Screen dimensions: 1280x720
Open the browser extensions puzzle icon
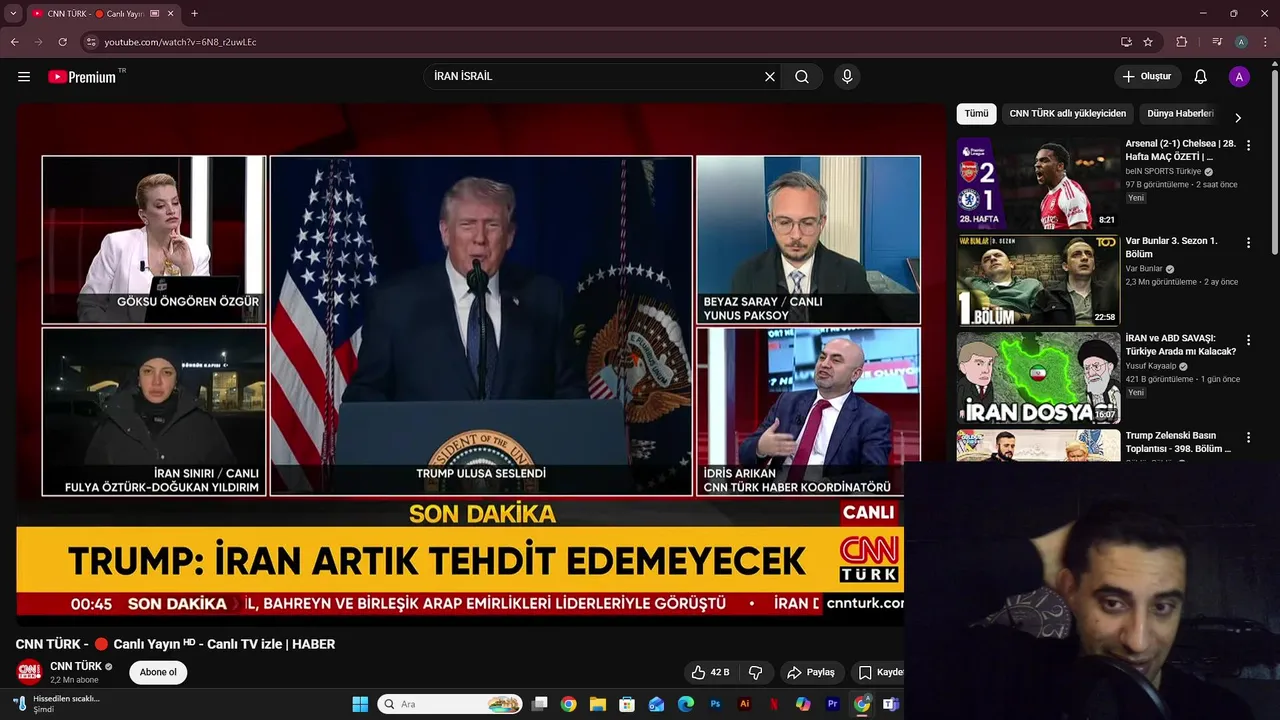(x=1182, y=42)
